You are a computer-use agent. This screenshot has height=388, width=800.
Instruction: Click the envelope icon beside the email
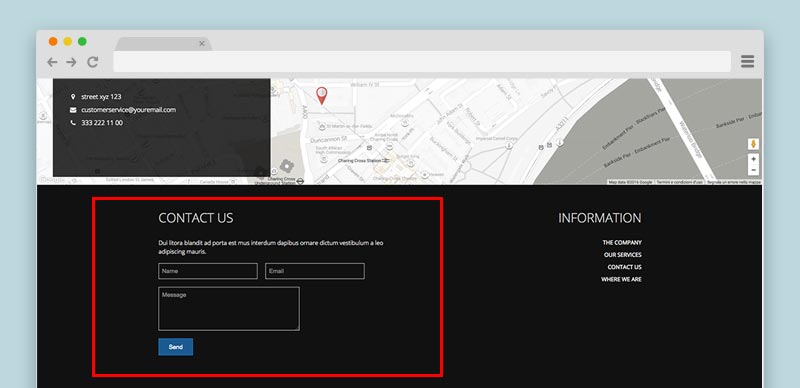(73, 110)
